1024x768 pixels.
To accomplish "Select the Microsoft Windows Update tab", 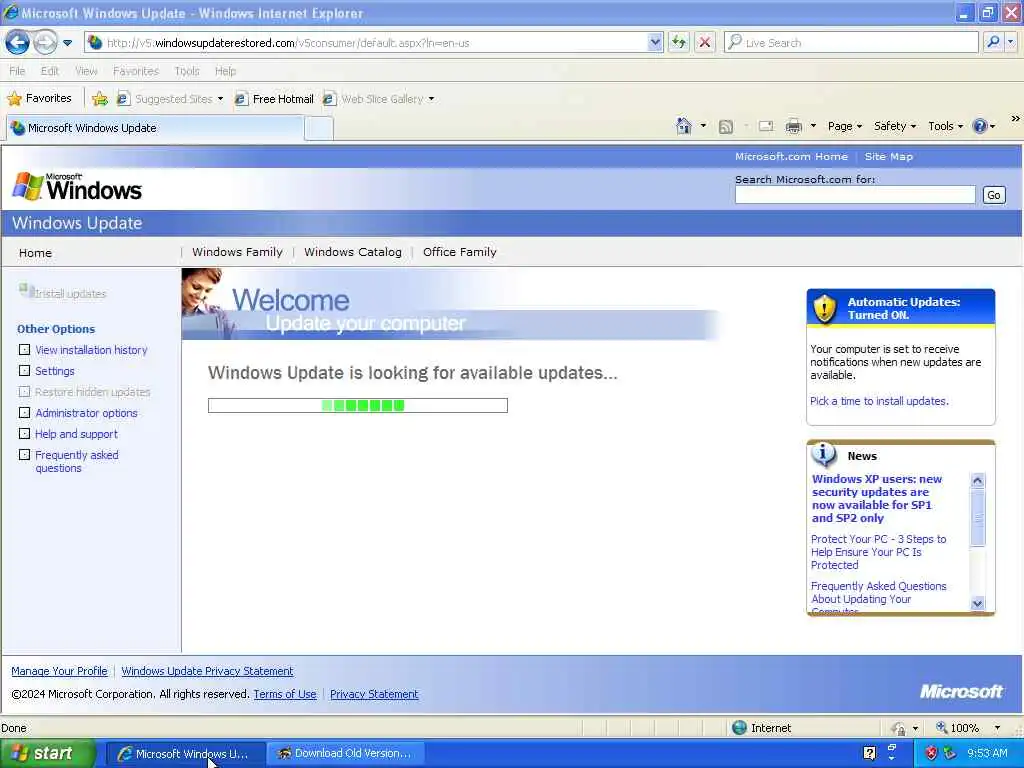I will [155, 128].
